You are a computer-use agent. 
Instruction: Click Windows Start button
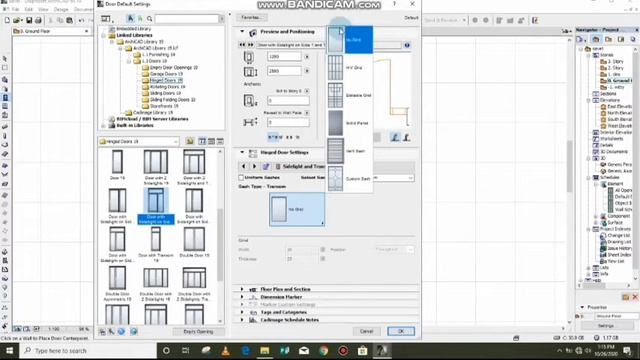9,351
